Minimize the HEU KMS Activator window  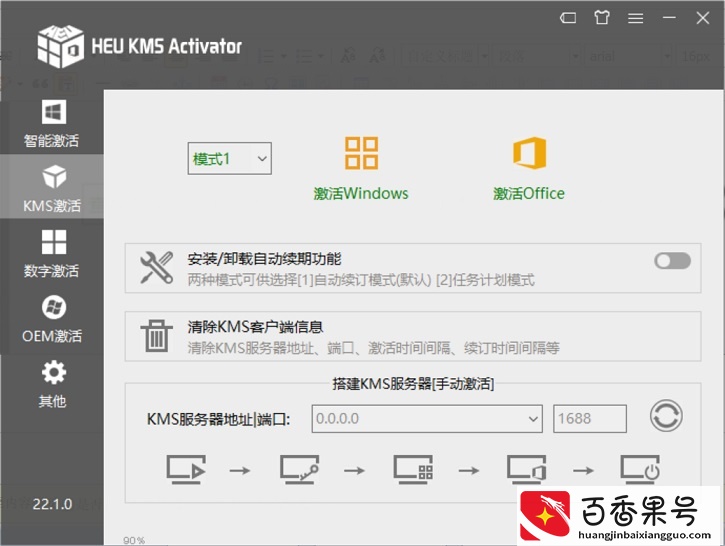(x=669, y=18)
